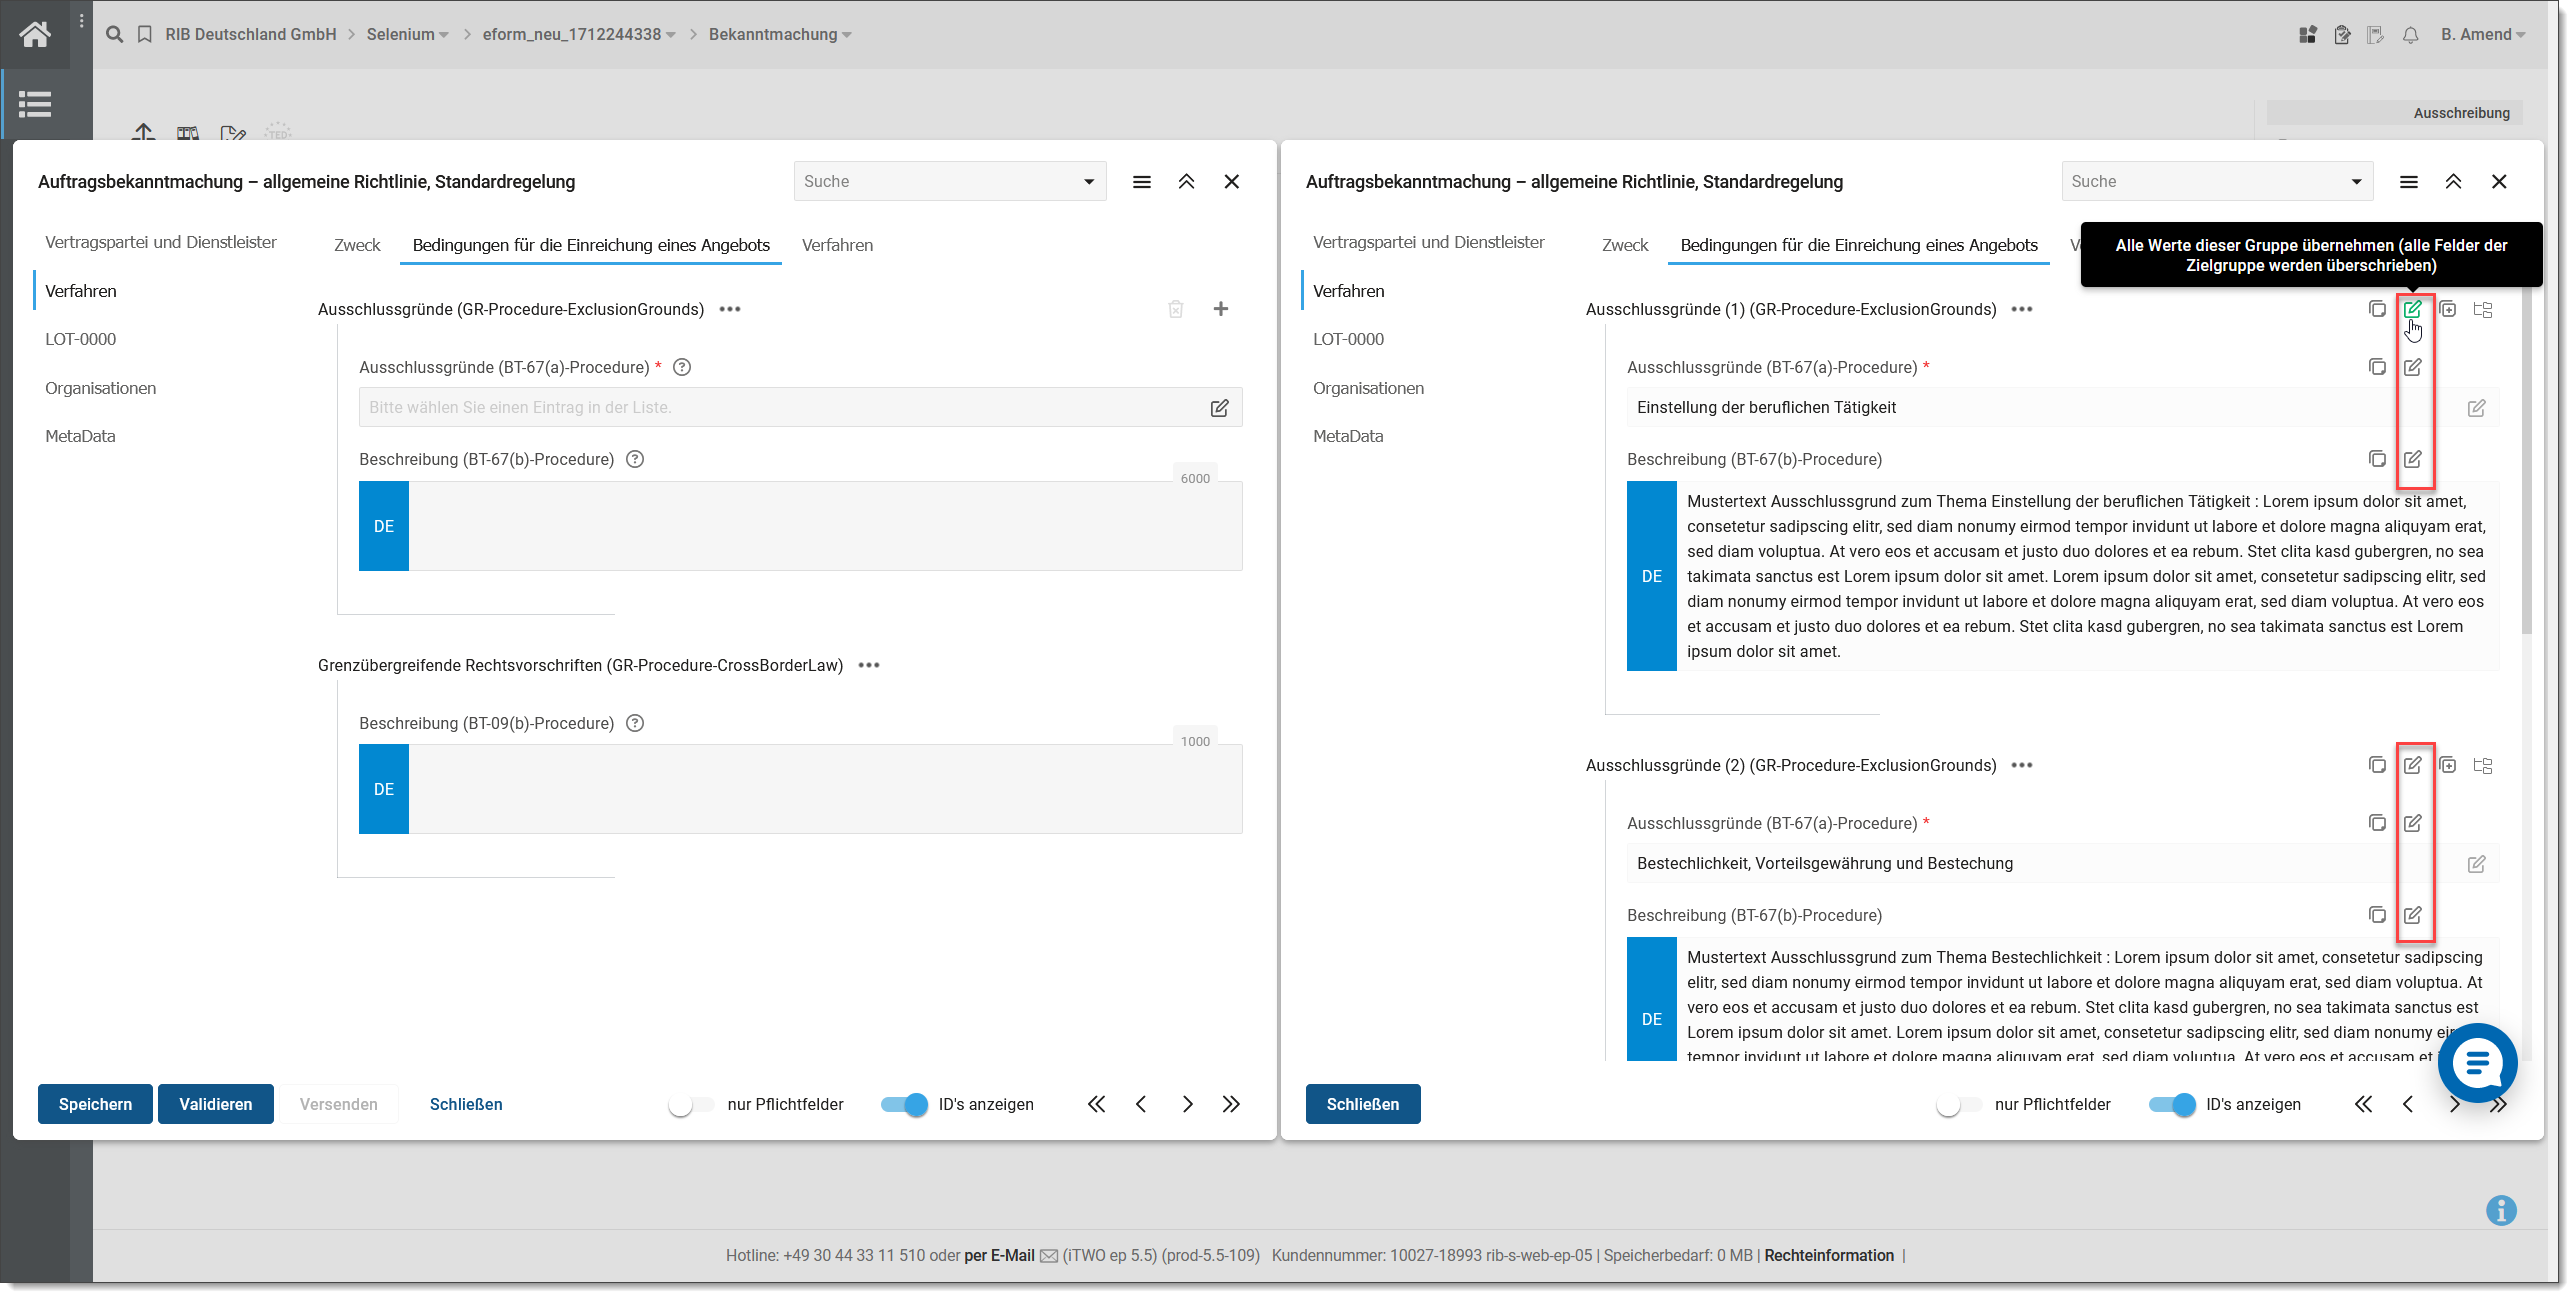Click the blue info icon at bottom right
This screenshot has height=1298, width=2574.
pyautogui.click(x=2500, y=1210)
